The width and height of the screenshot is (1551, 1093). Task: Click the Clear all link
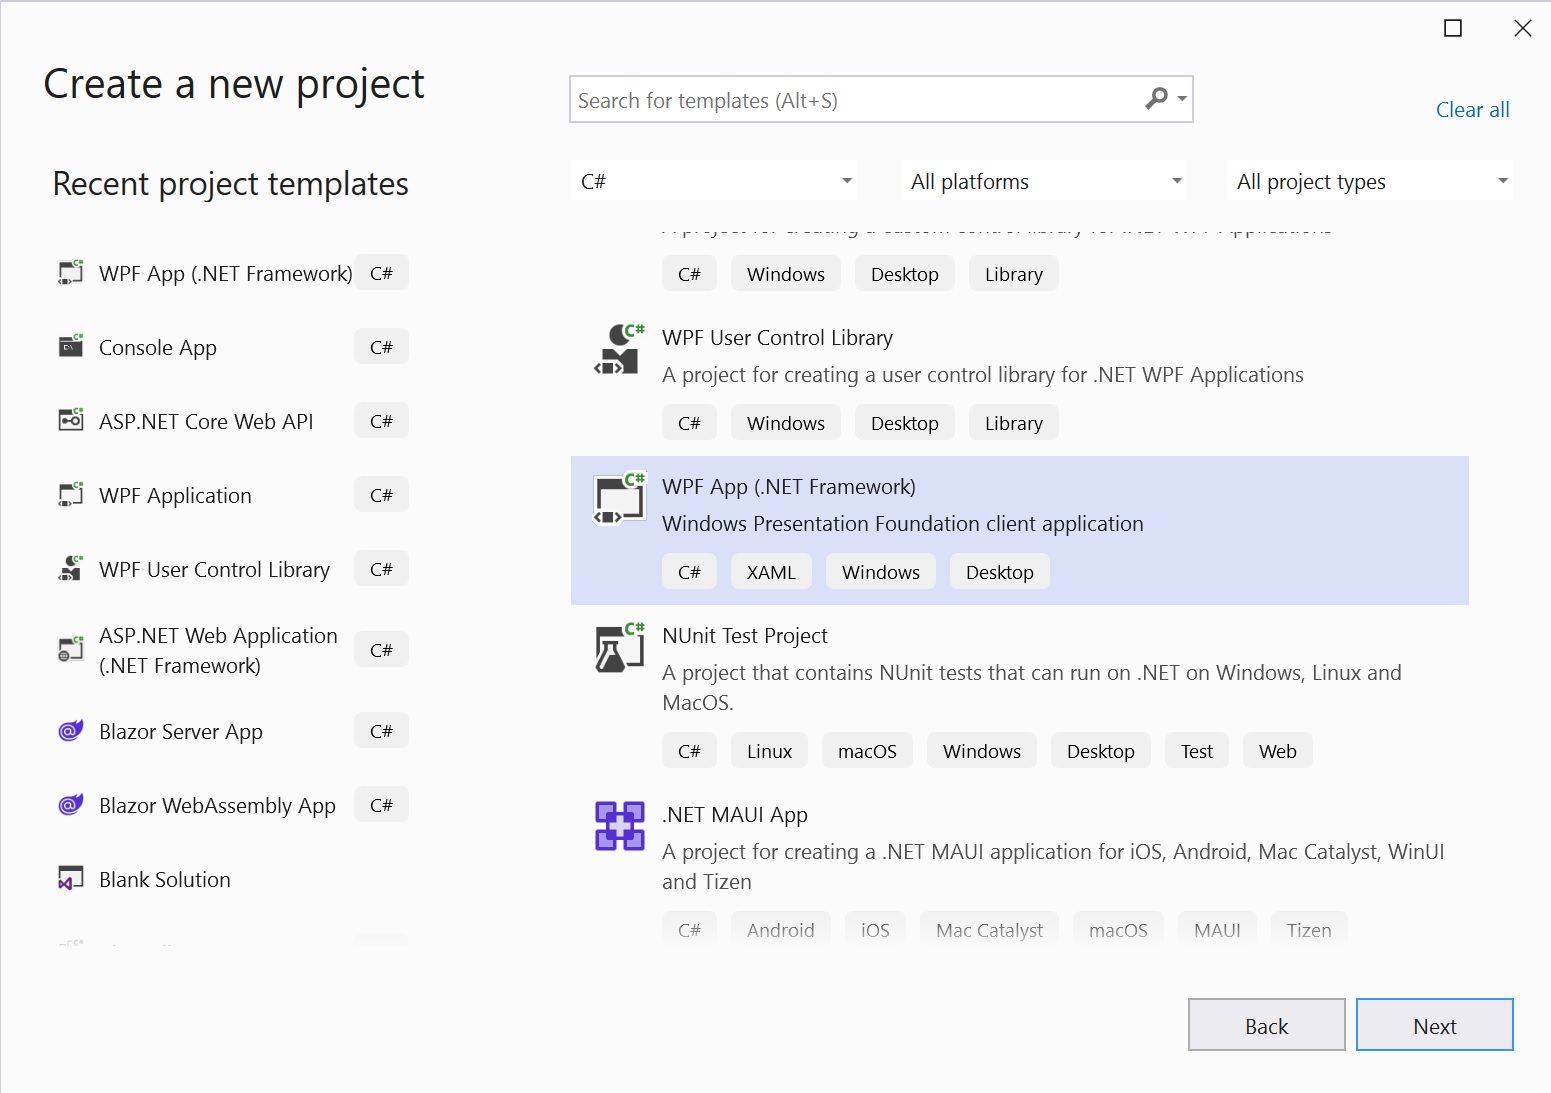click(x=1472, y=110)
